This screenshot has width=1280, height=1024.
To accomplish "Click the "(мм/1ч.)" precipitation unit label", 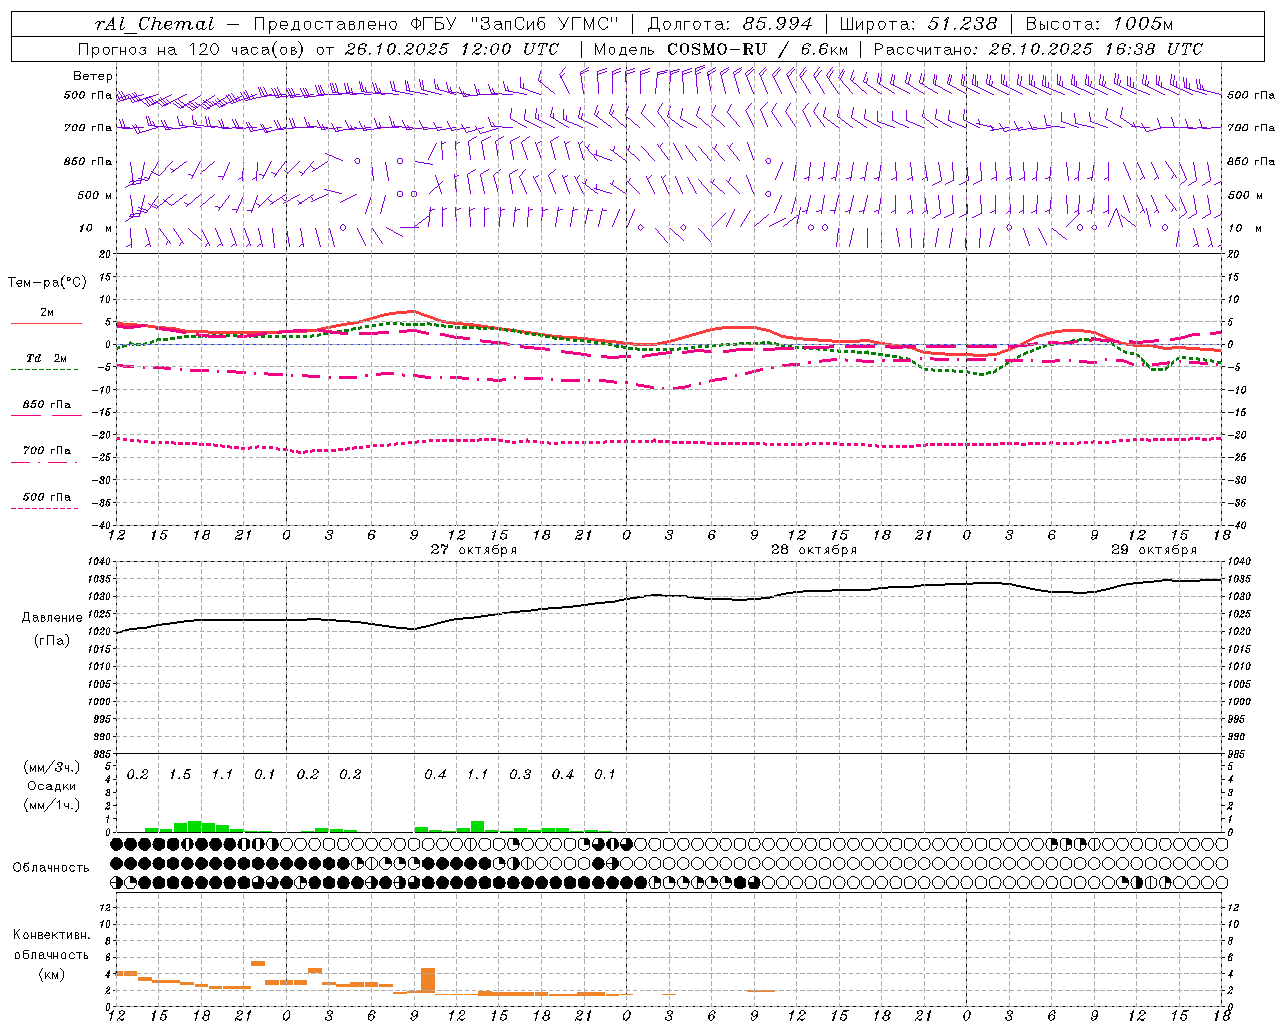I will (52, 805).
